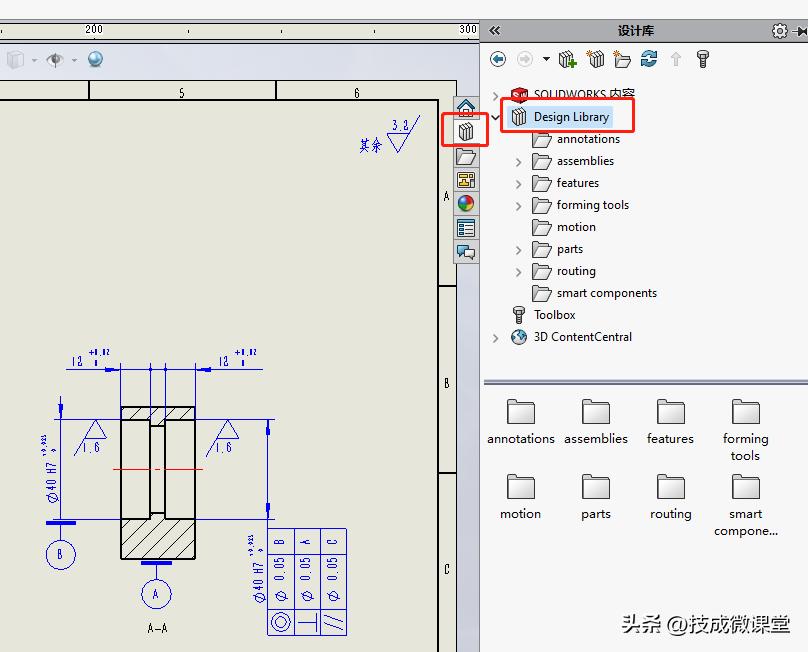Open the File Explorer folder icon in sidebar
This screenshot has width=808, height=652.
pos(465,155)
